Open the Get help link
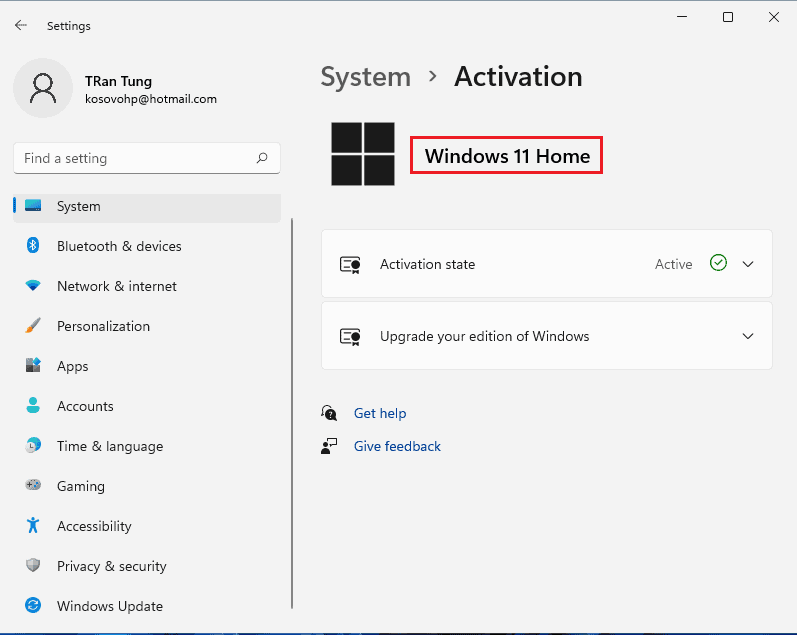 tap(380, 413)
